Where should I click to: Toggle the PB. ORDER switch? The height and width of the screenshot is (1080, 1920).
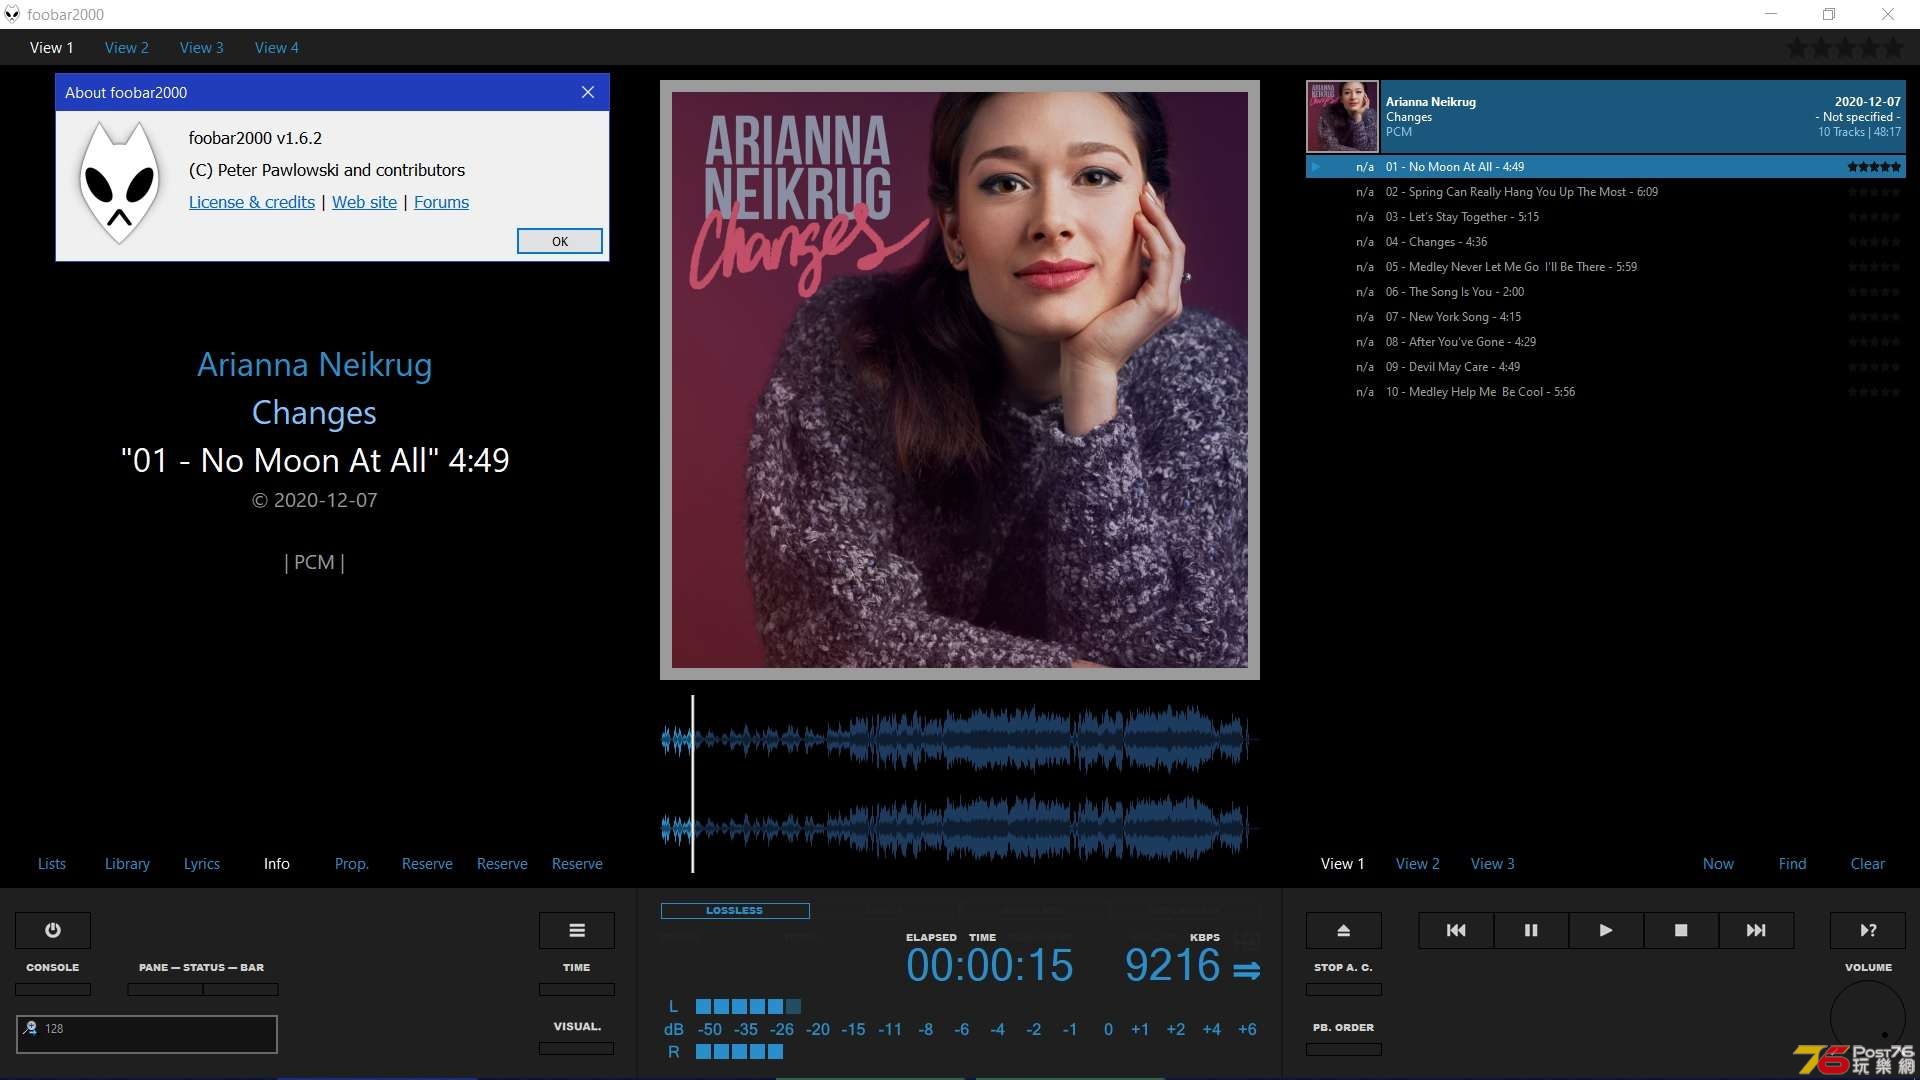pos(1344,1049)
